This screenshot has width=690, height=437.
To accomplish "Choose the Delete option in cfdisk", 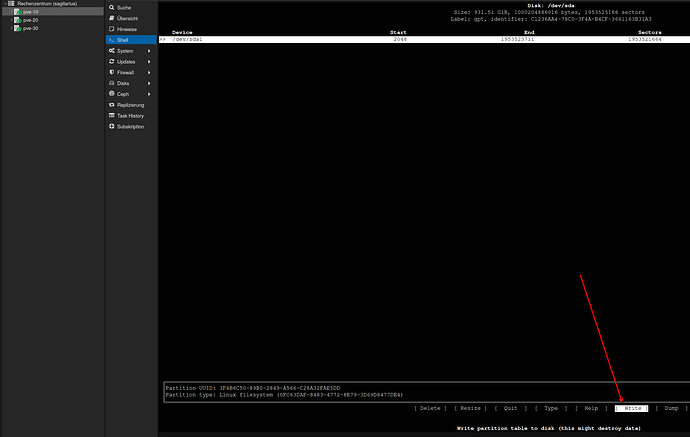I will [430, 408].
